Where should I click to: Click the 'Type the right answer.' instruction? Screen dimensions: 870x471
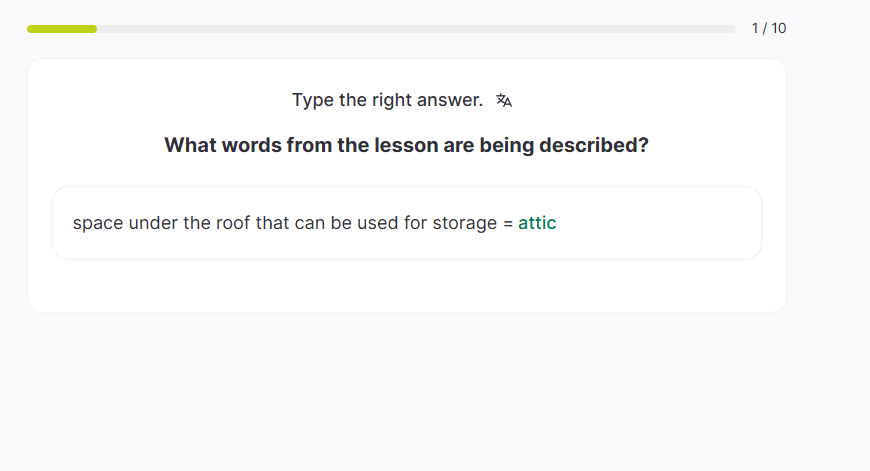click(387, 100)
